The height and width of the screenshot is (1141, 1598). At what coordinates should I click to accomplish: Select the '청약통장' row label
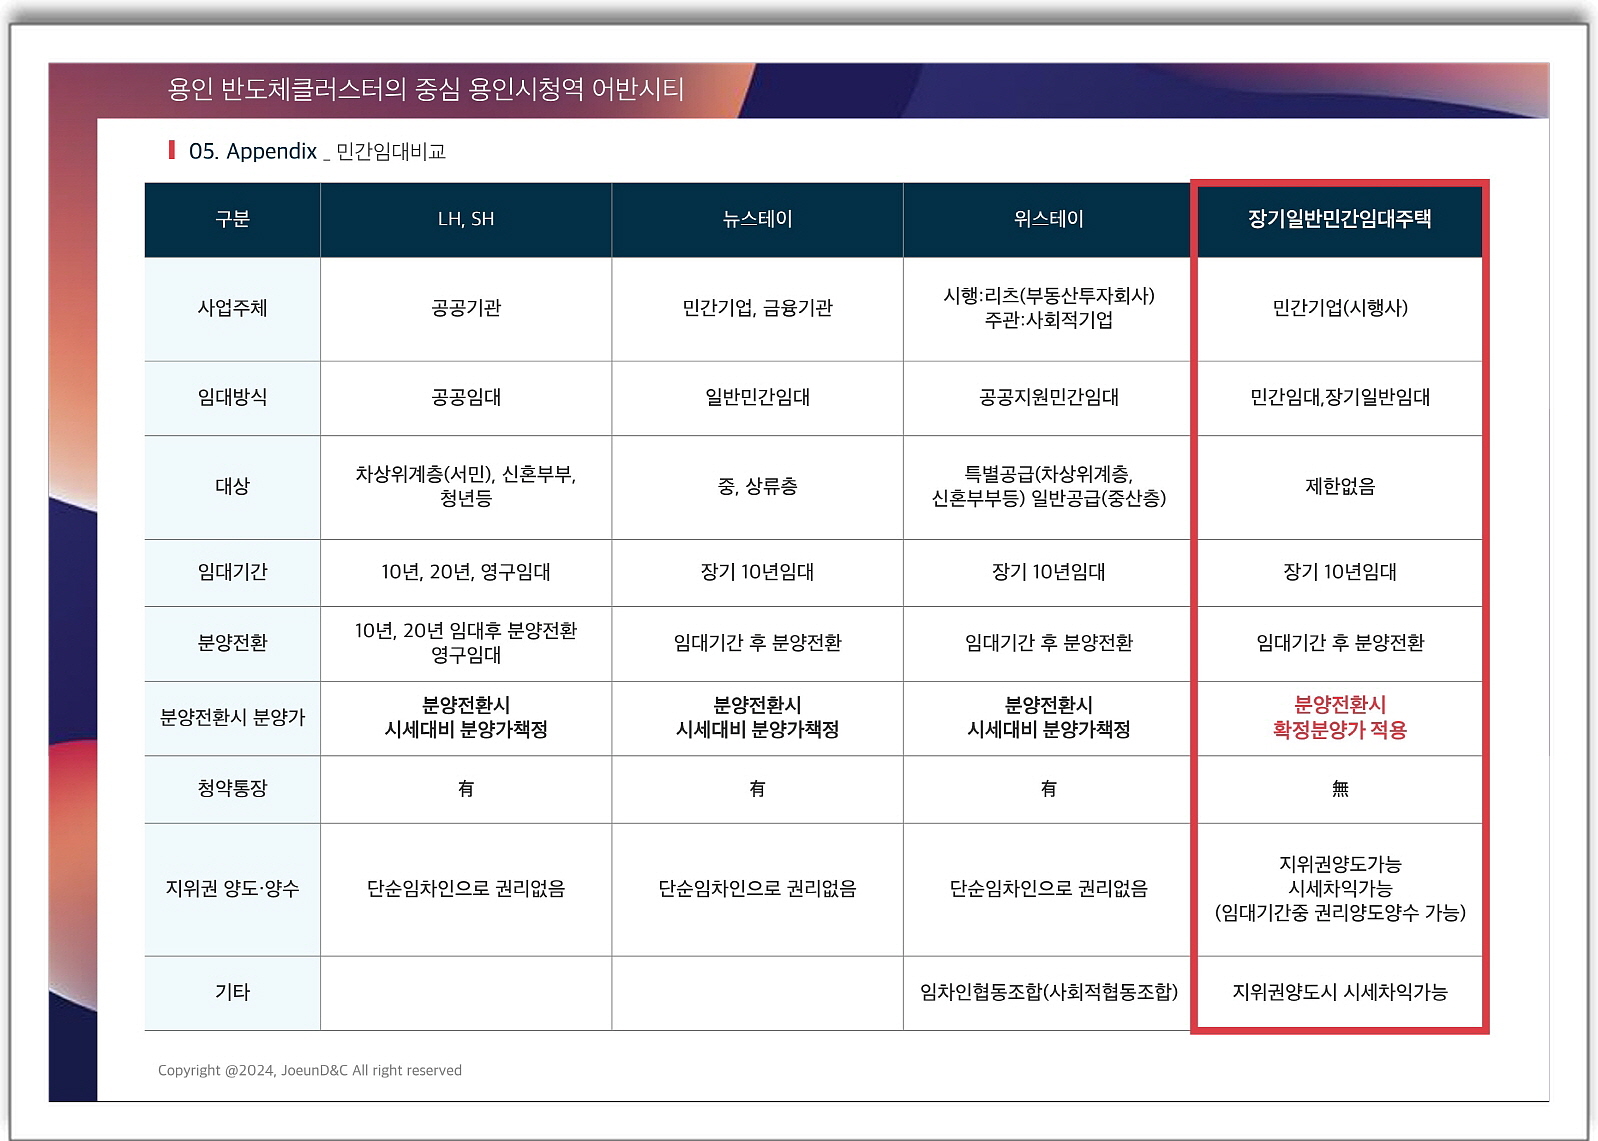click(x=232, y=789)
